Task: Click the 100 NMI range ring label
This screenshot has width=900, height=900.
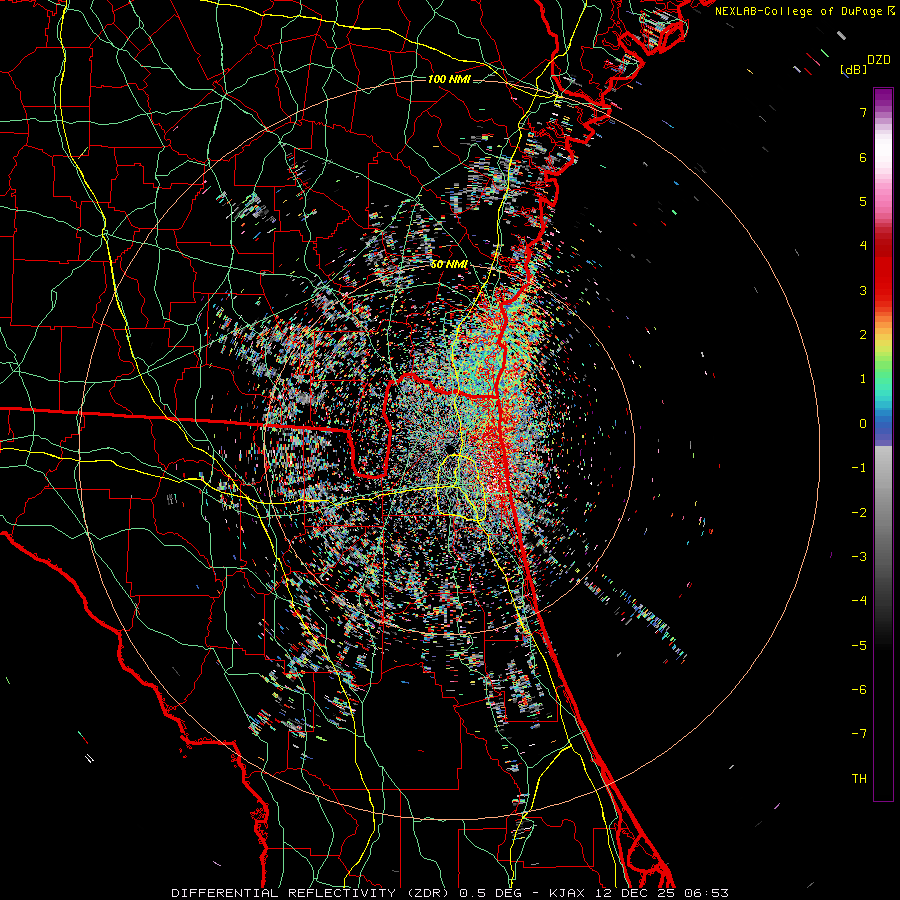Action: click(x=449, y=79)
